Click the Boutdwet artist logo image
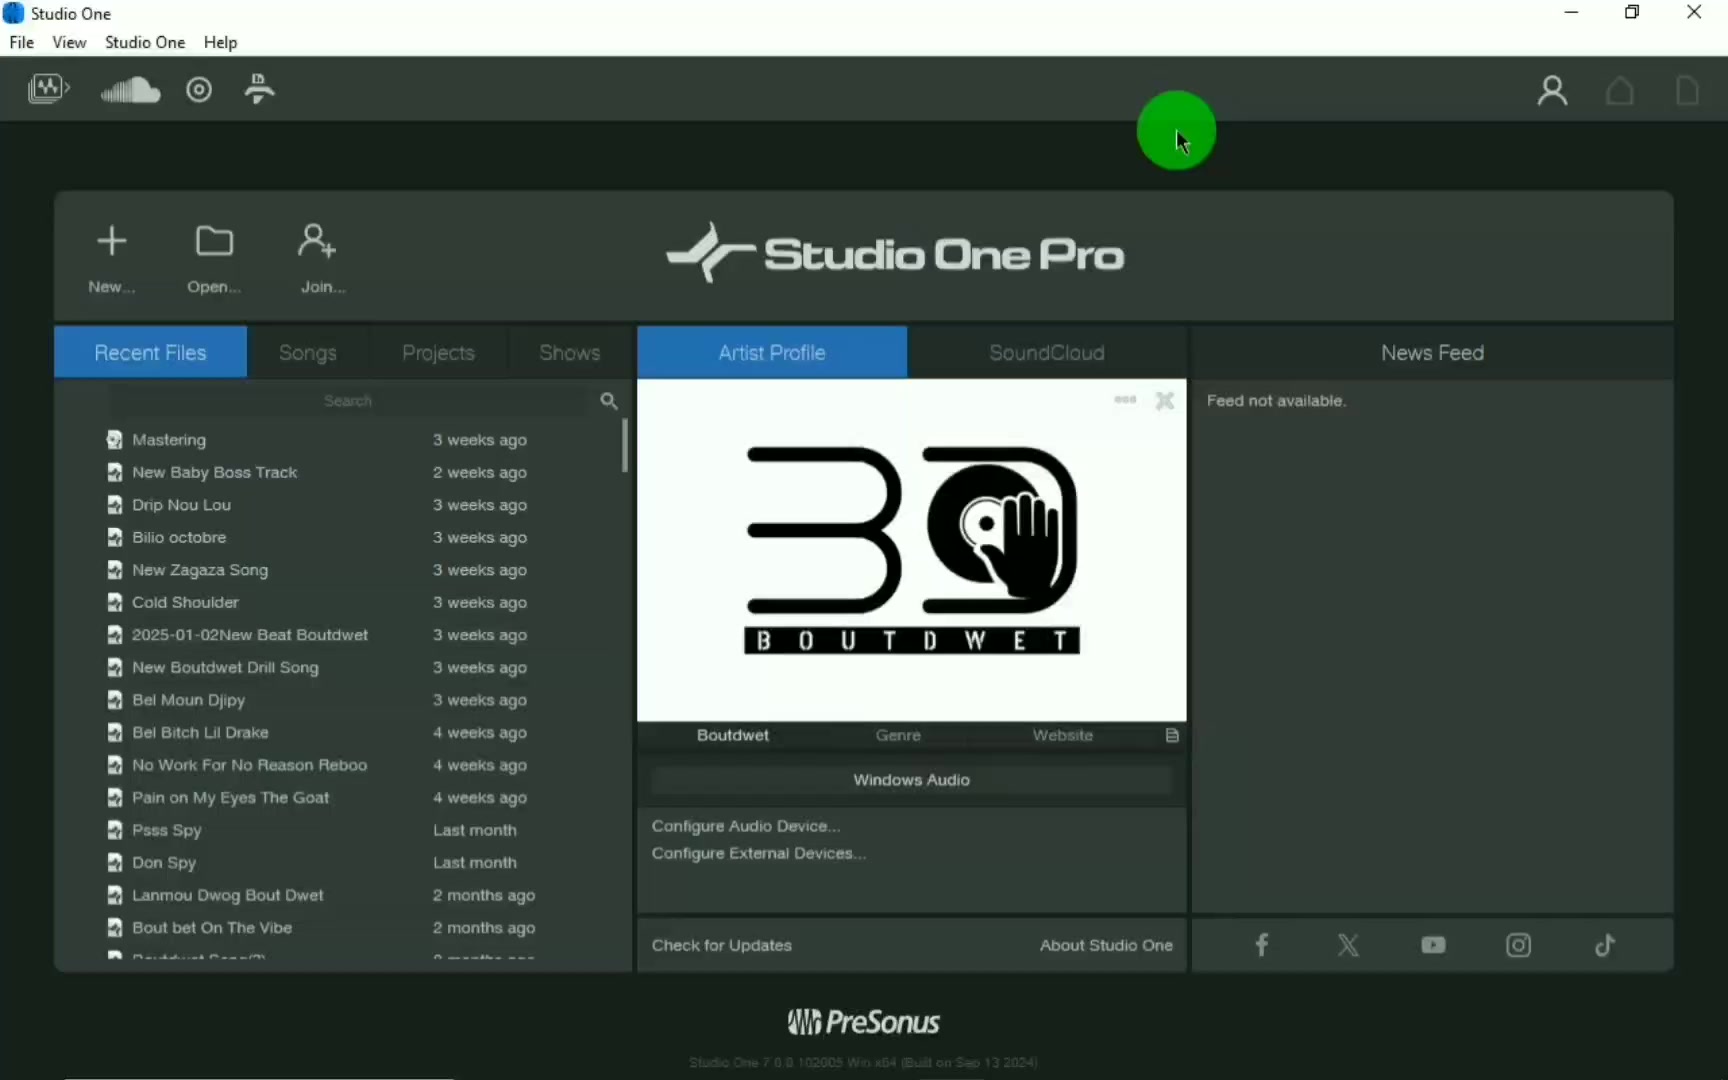The height and width of the screenshot is (1080, 1728). coord(912,550)
